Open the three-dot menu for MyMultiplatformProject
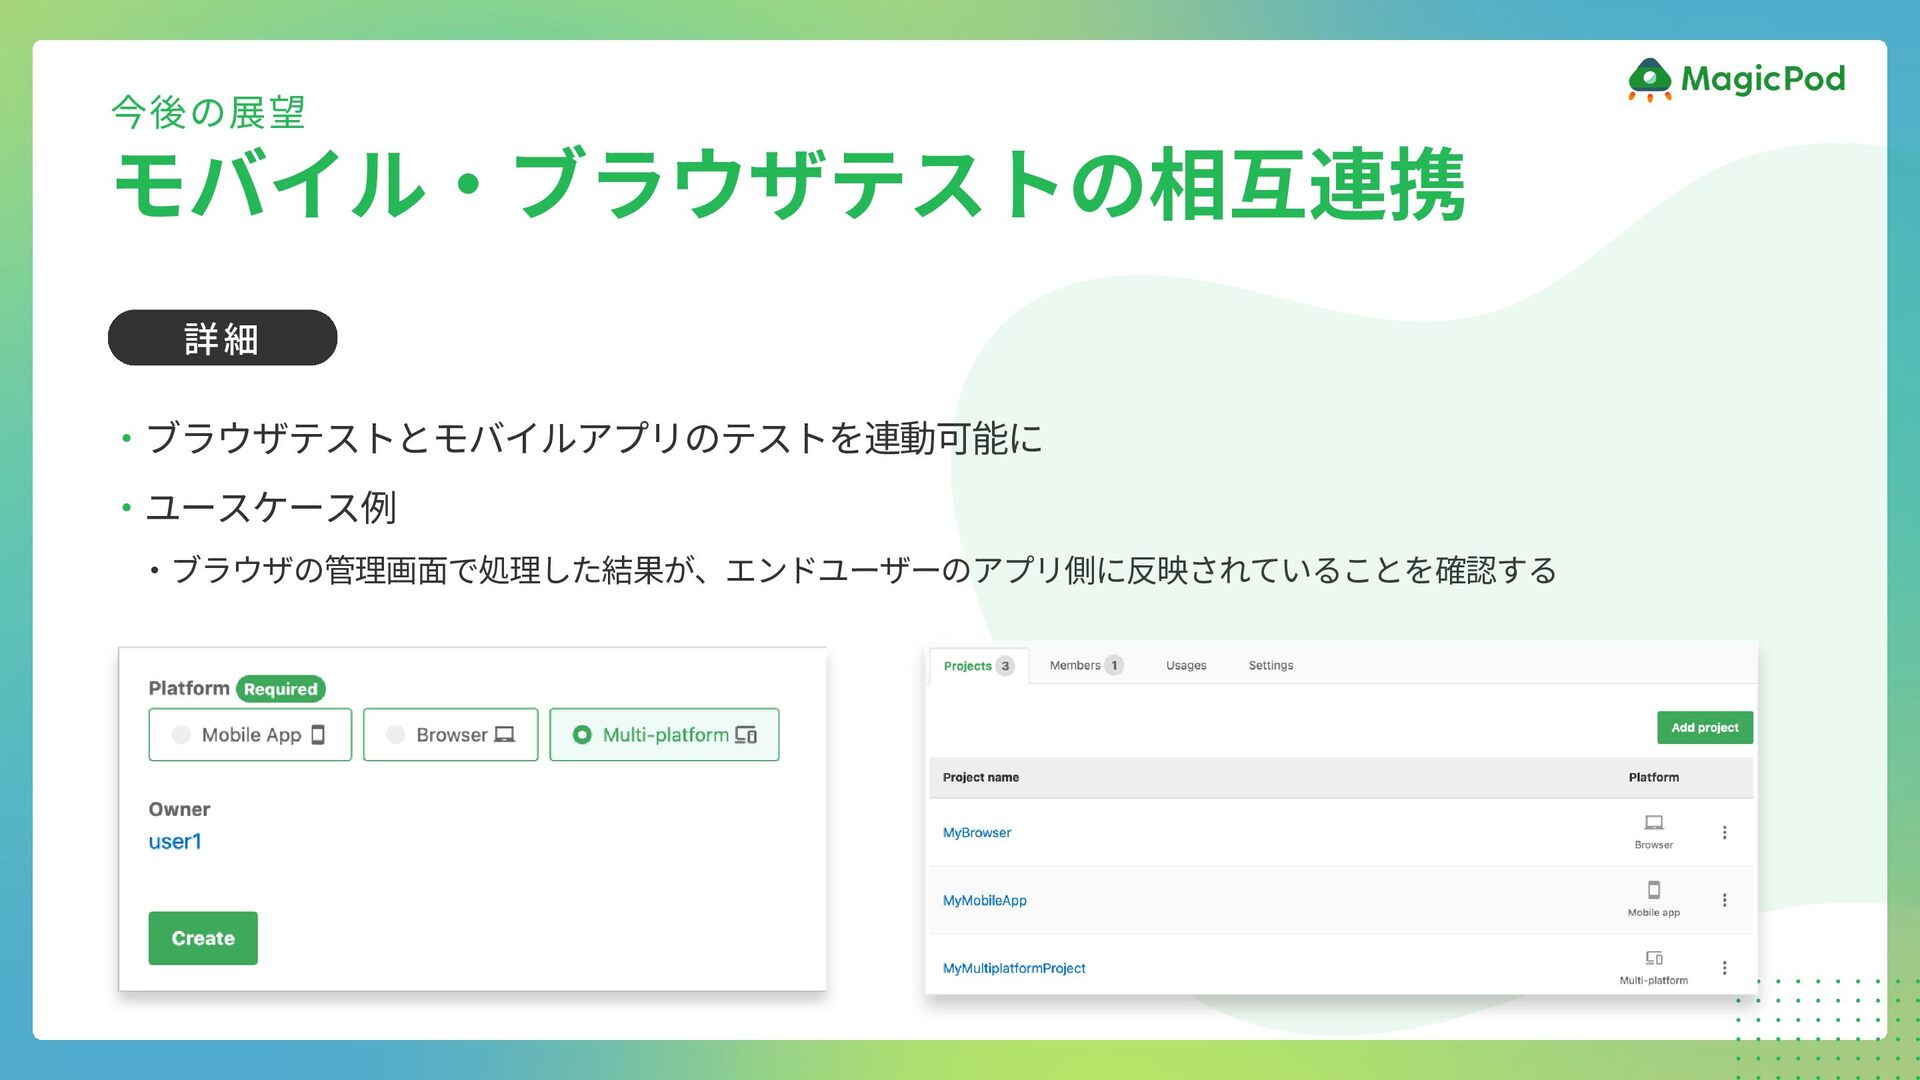 [1724, 968]
